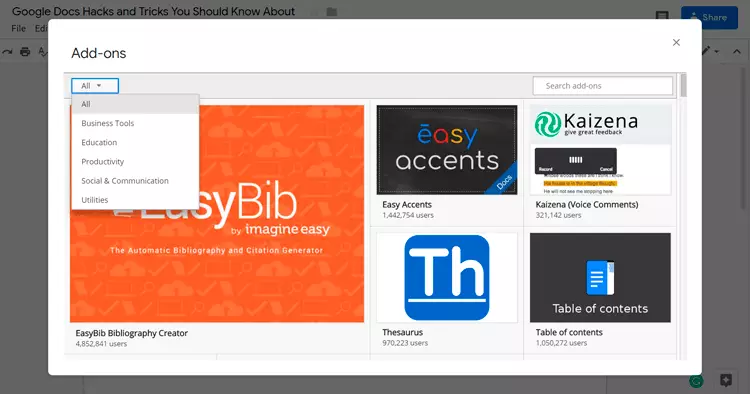The width and height of the screenshot is (750, 394).
Task: Select All in category list
Action: (135, 104)
